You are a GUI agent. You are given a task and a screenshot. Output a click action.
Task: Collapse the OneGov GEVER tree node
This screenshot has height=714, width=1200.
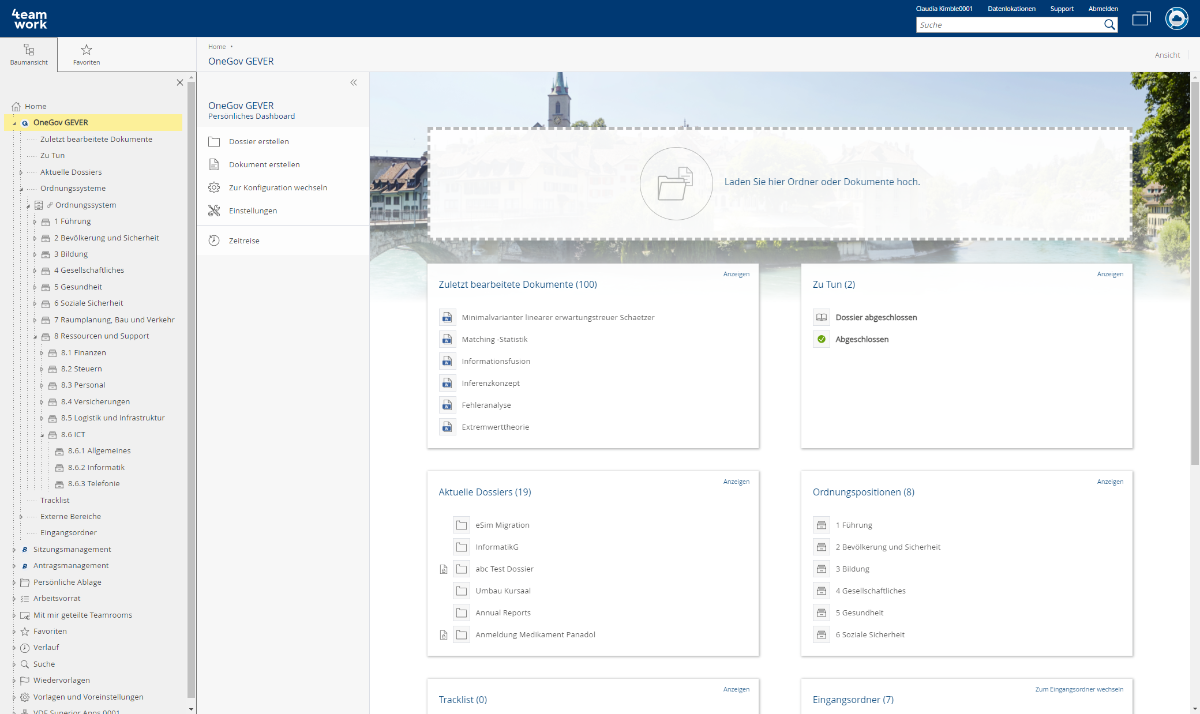pos(15,123)
